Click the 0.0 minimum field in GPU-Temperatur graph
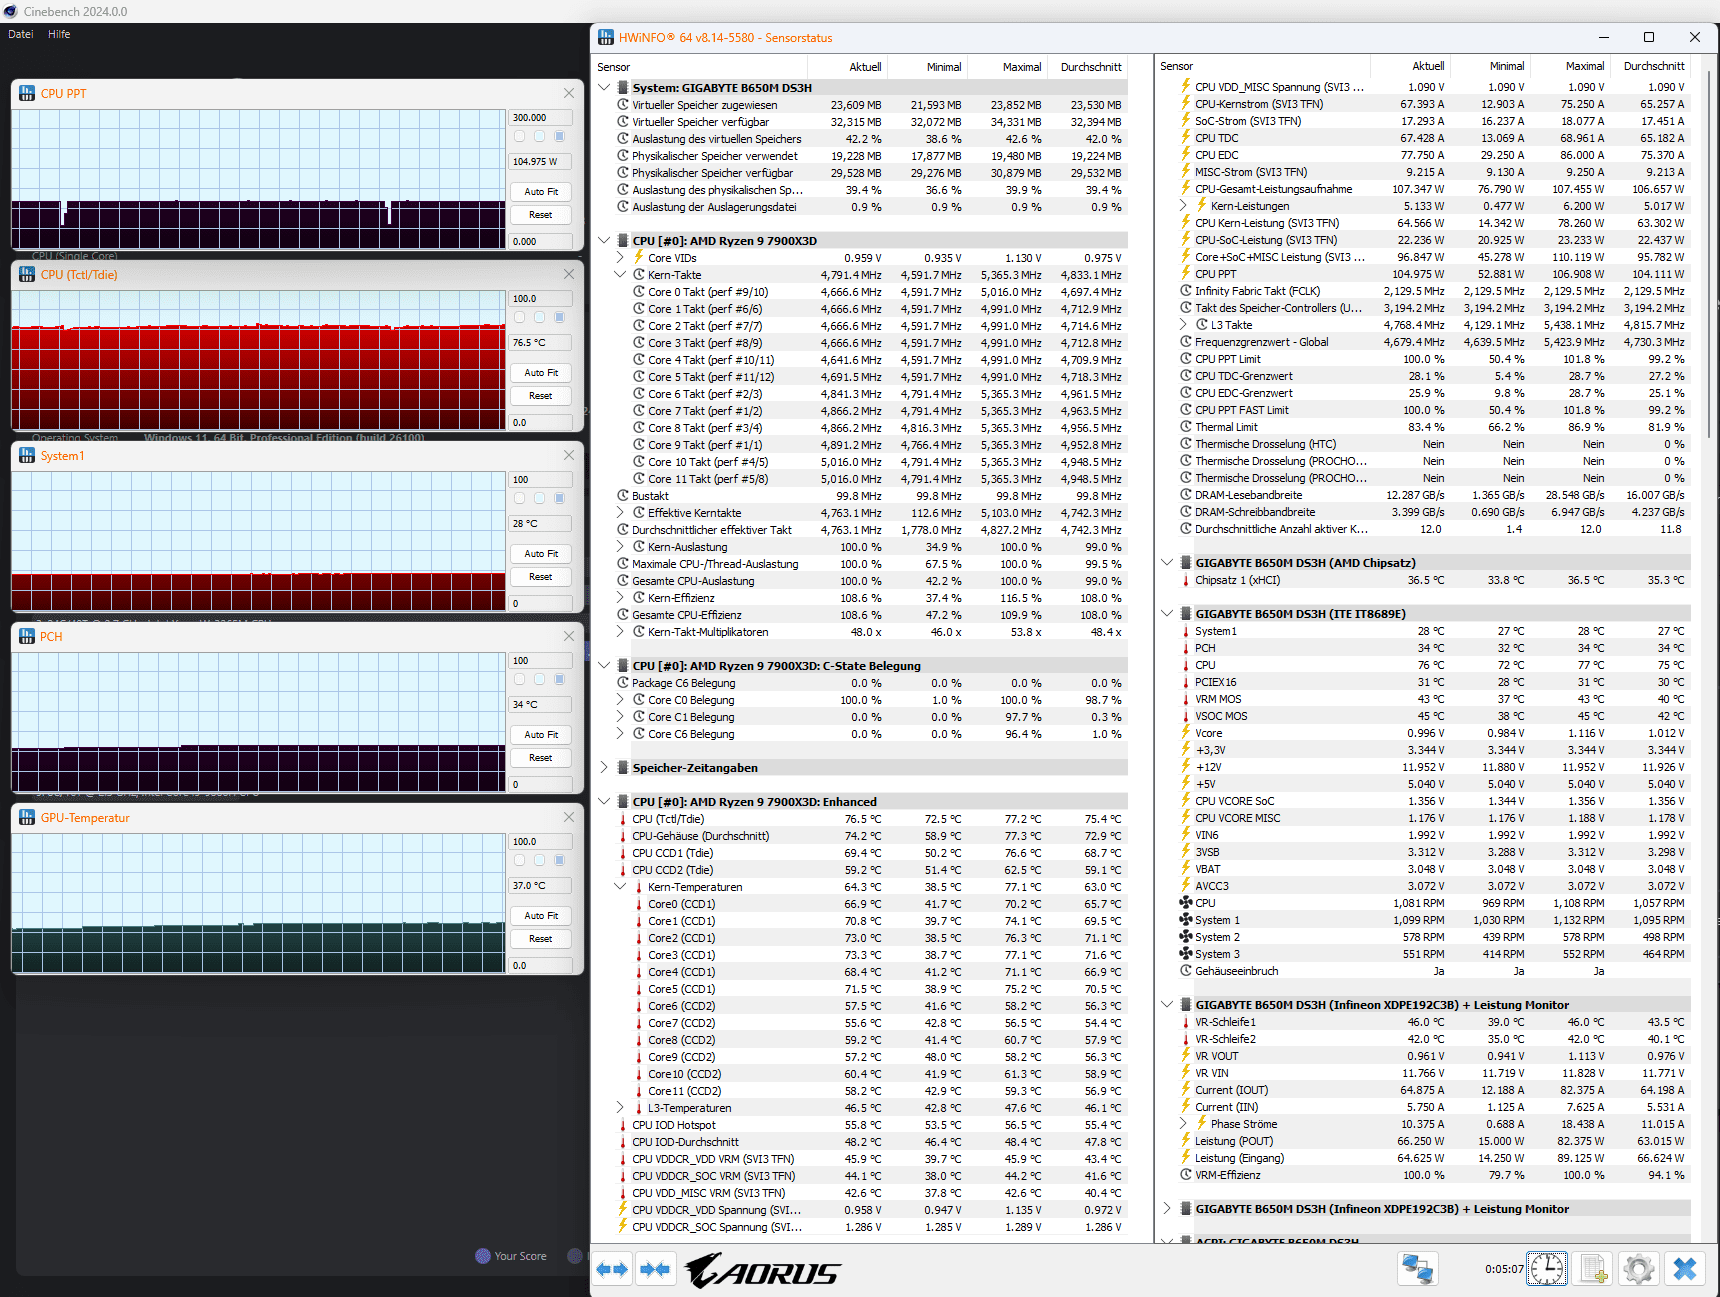Screen dimensions: 1720x1297 pyautogui.click(x=541, y=965)
